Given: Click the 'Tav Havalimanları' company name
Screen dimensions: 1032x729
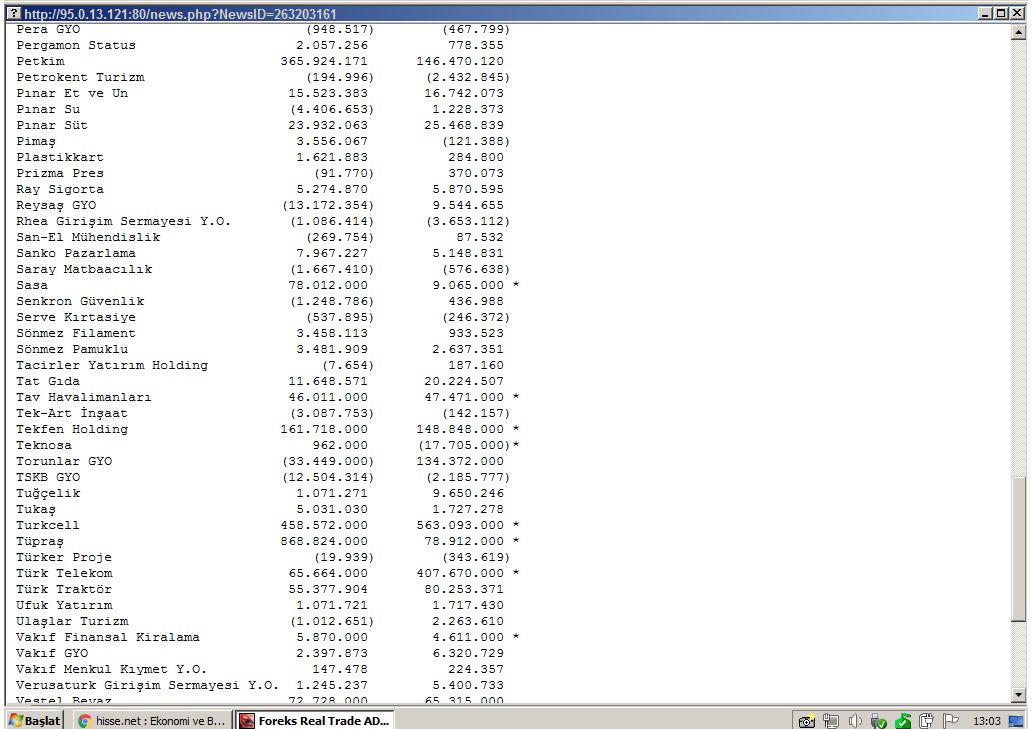Looking at the screenshot, I should tap(84, 397).
